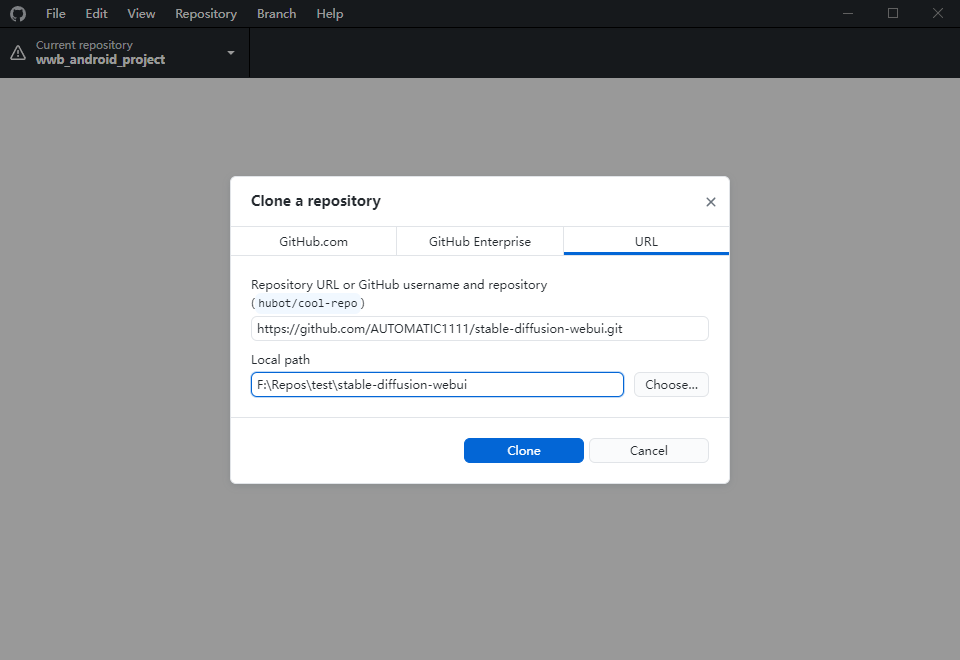This screenshot has width=960, height=660.
Task: Click the Cancel button
Action: [x=648, y=450]
